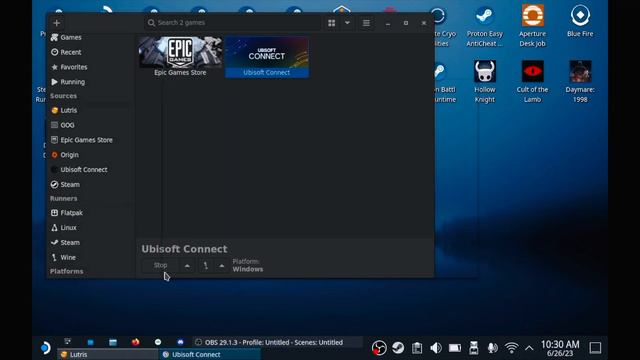Open the clipboard tray icon
Viewport: 640px width, 360px height.
(x=417, y=348)
